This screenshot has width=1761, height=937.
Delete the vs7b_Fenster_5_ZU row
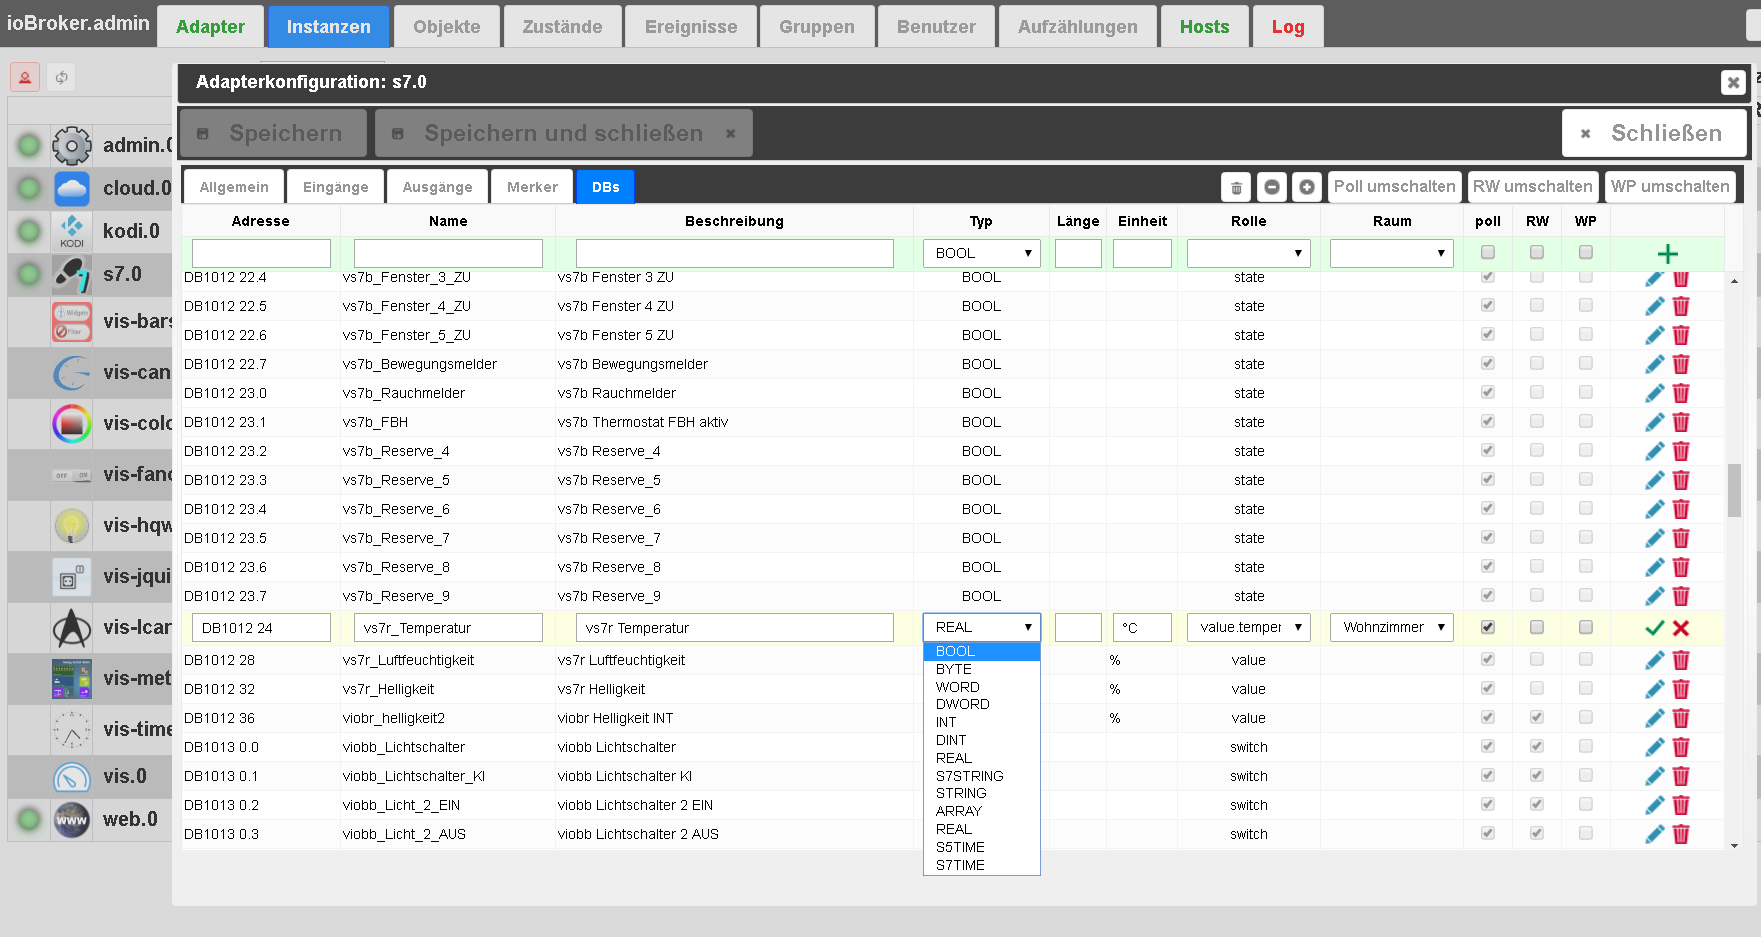point(1681,335)
